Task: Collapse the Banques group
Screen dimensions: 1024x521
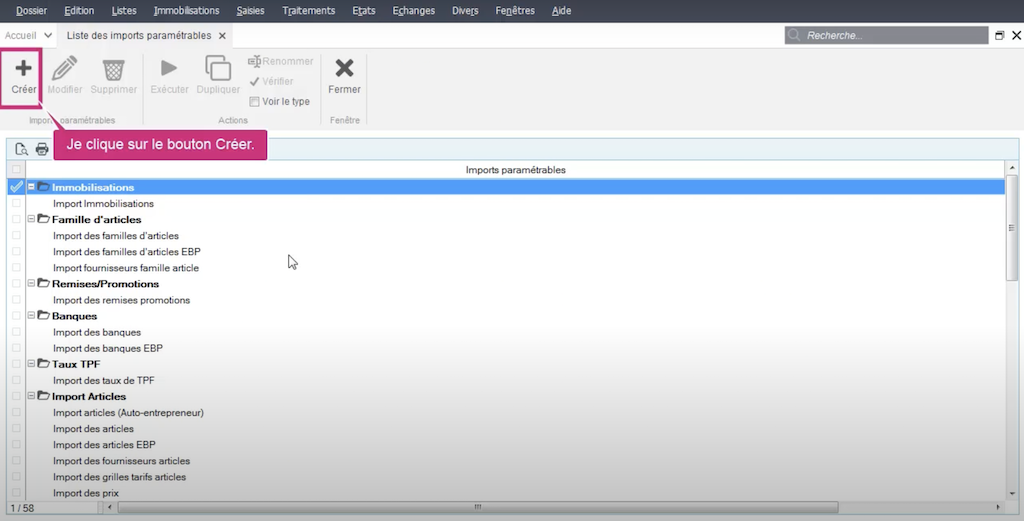Action: tap(31, 315)
